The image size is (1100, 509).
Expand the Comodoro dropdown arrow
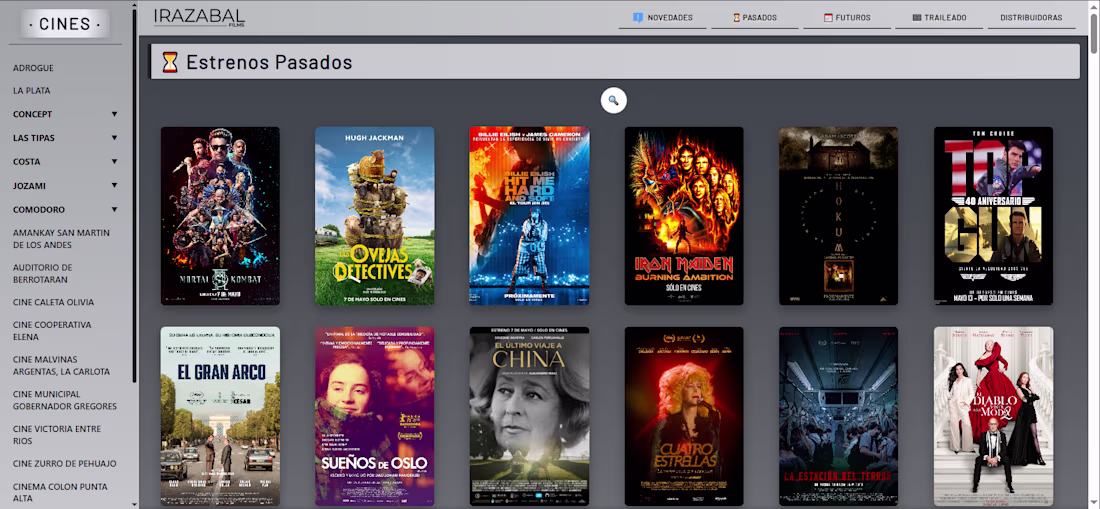[114, 210]
